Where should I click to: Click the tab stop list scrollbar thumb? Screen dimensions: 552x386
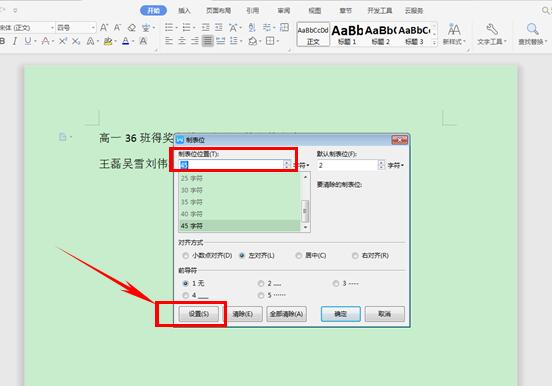305,211
